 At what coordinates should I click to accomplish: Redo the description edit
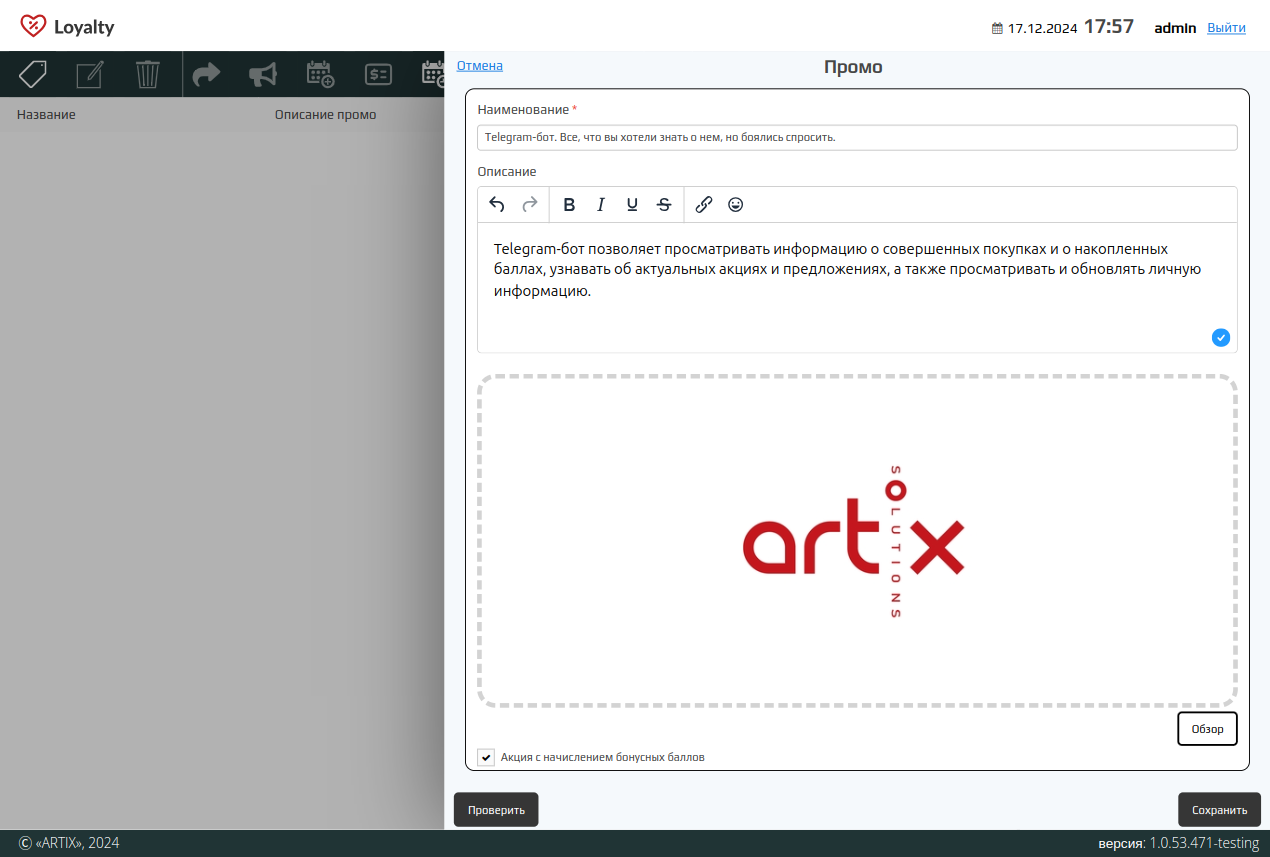(530, 205)
